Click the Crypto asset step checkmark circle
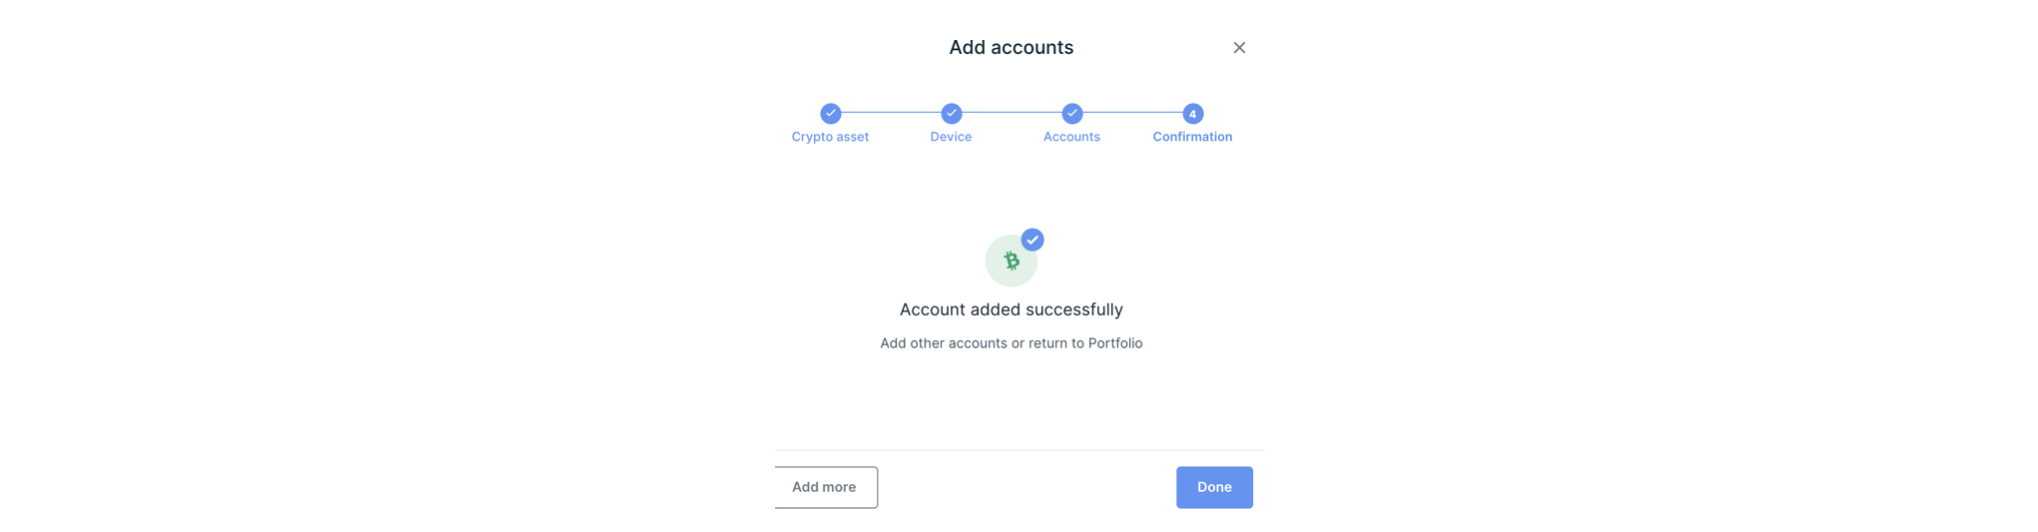Image resolution: width=2038 pixels, height=532 pixels. [830, 113]
